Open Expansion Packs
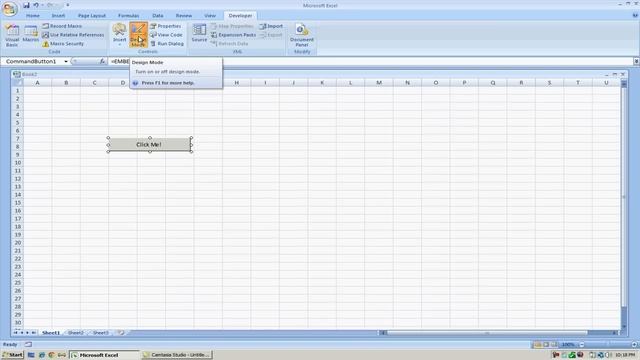This screenshot has height=360, width=640. 233,35
